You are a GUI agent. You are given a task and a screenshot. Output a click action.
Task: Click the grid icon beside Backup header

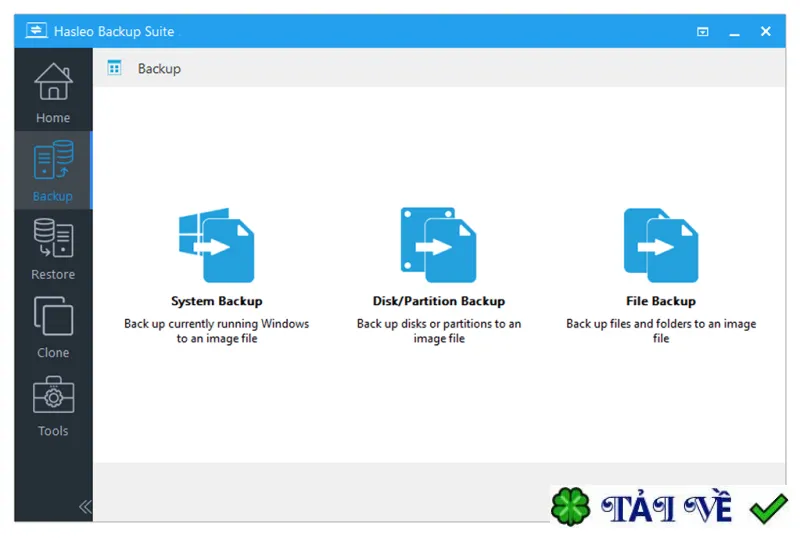coord(114,68)
